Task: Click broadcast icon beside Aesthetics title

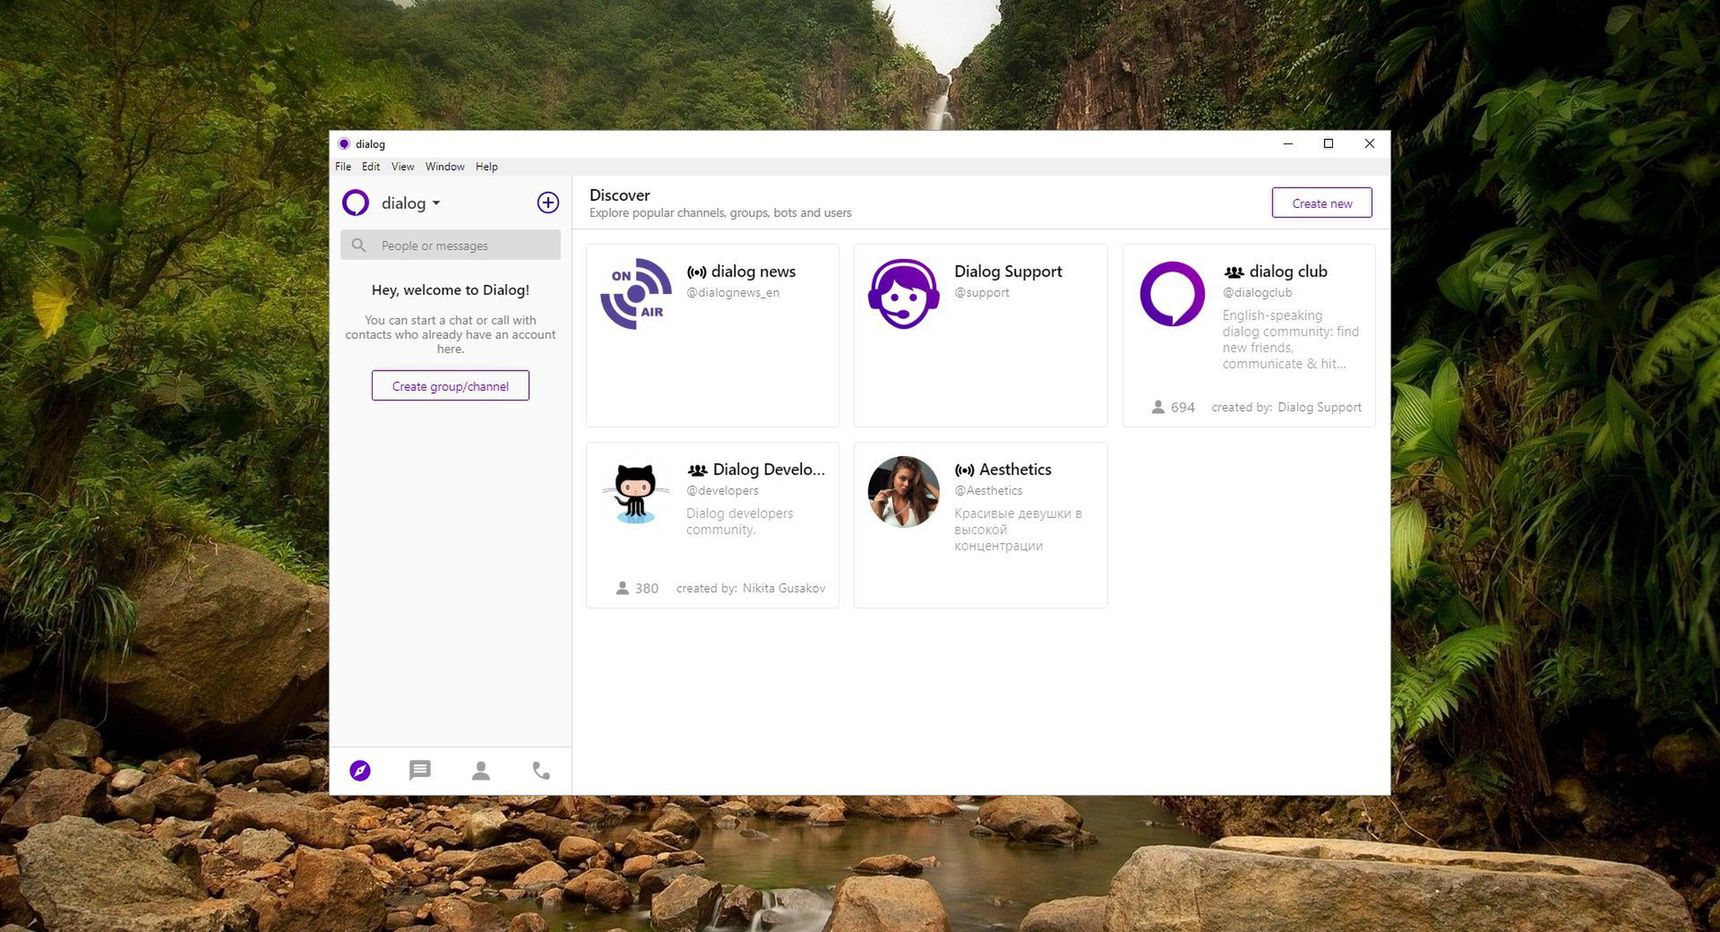Action: pyautogui.click(x=965, y=470)
